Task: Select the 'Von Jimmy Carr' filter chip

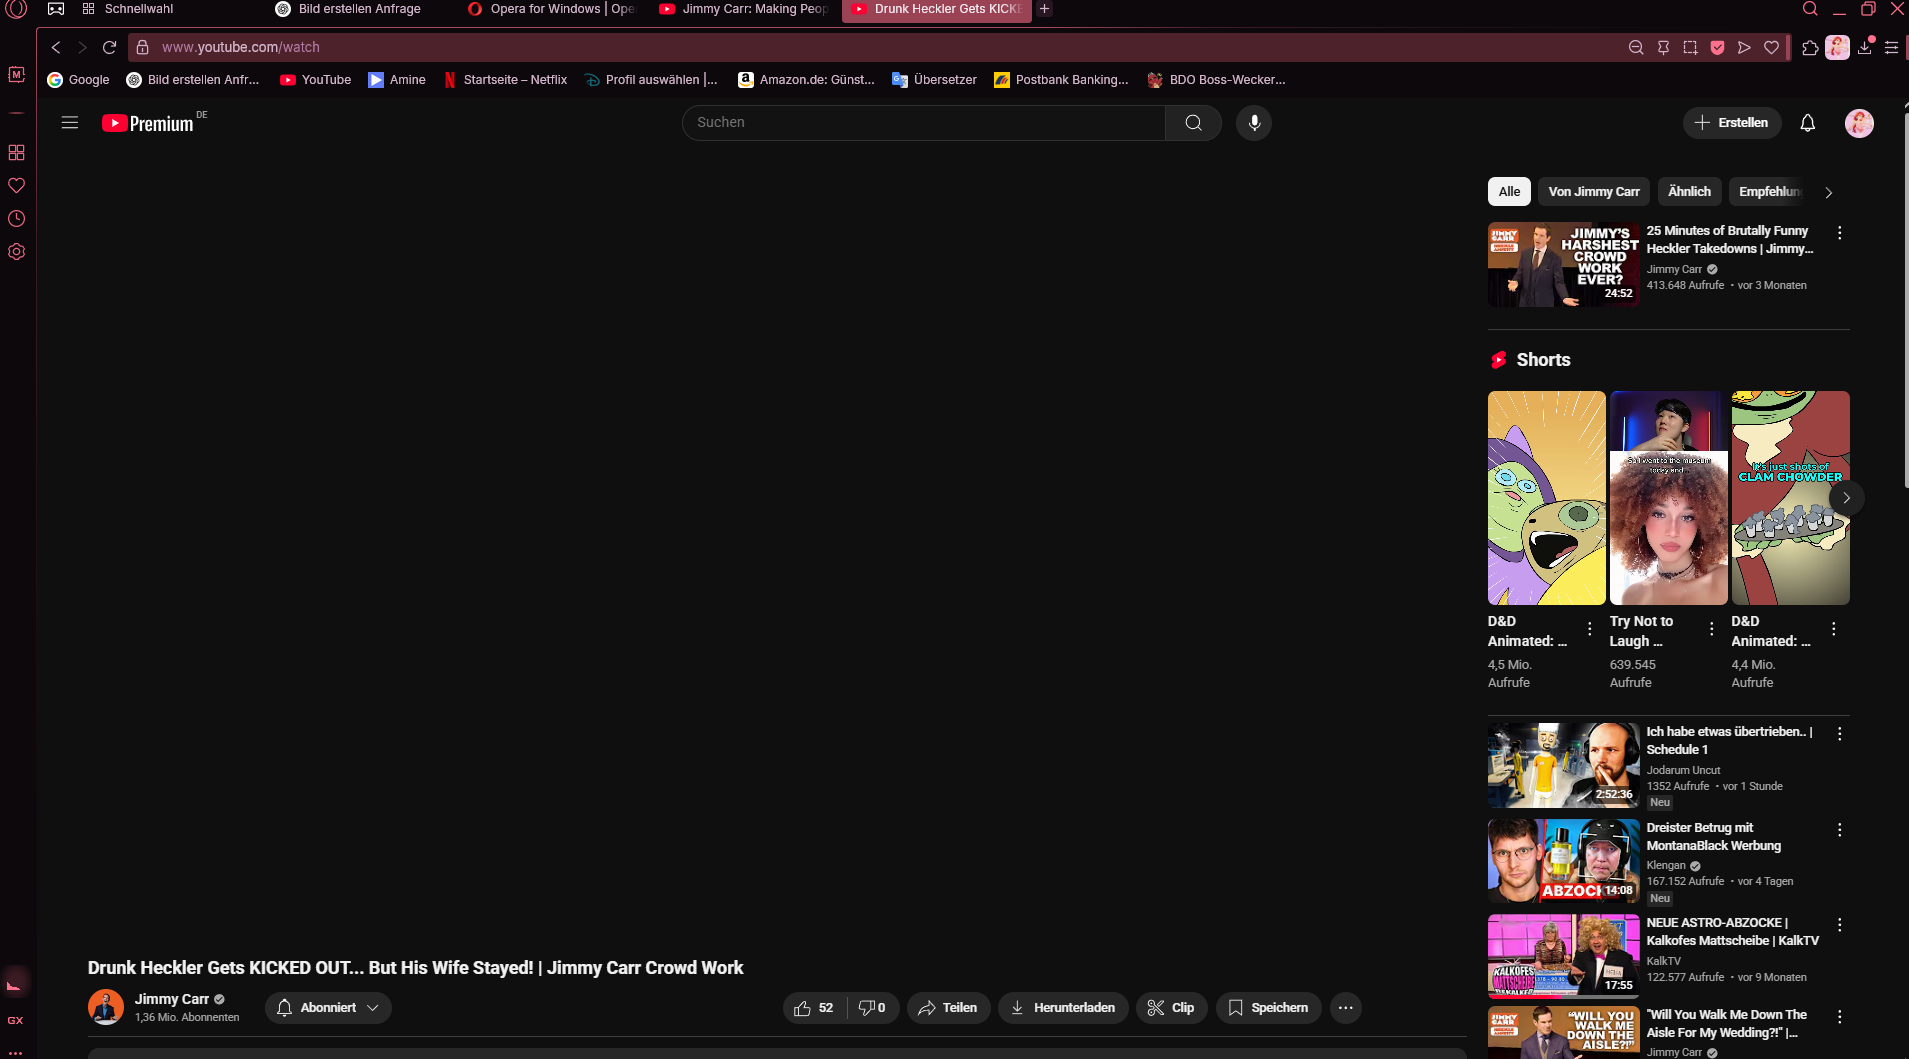Action: pyautogui.click(x=1594, y=192)
